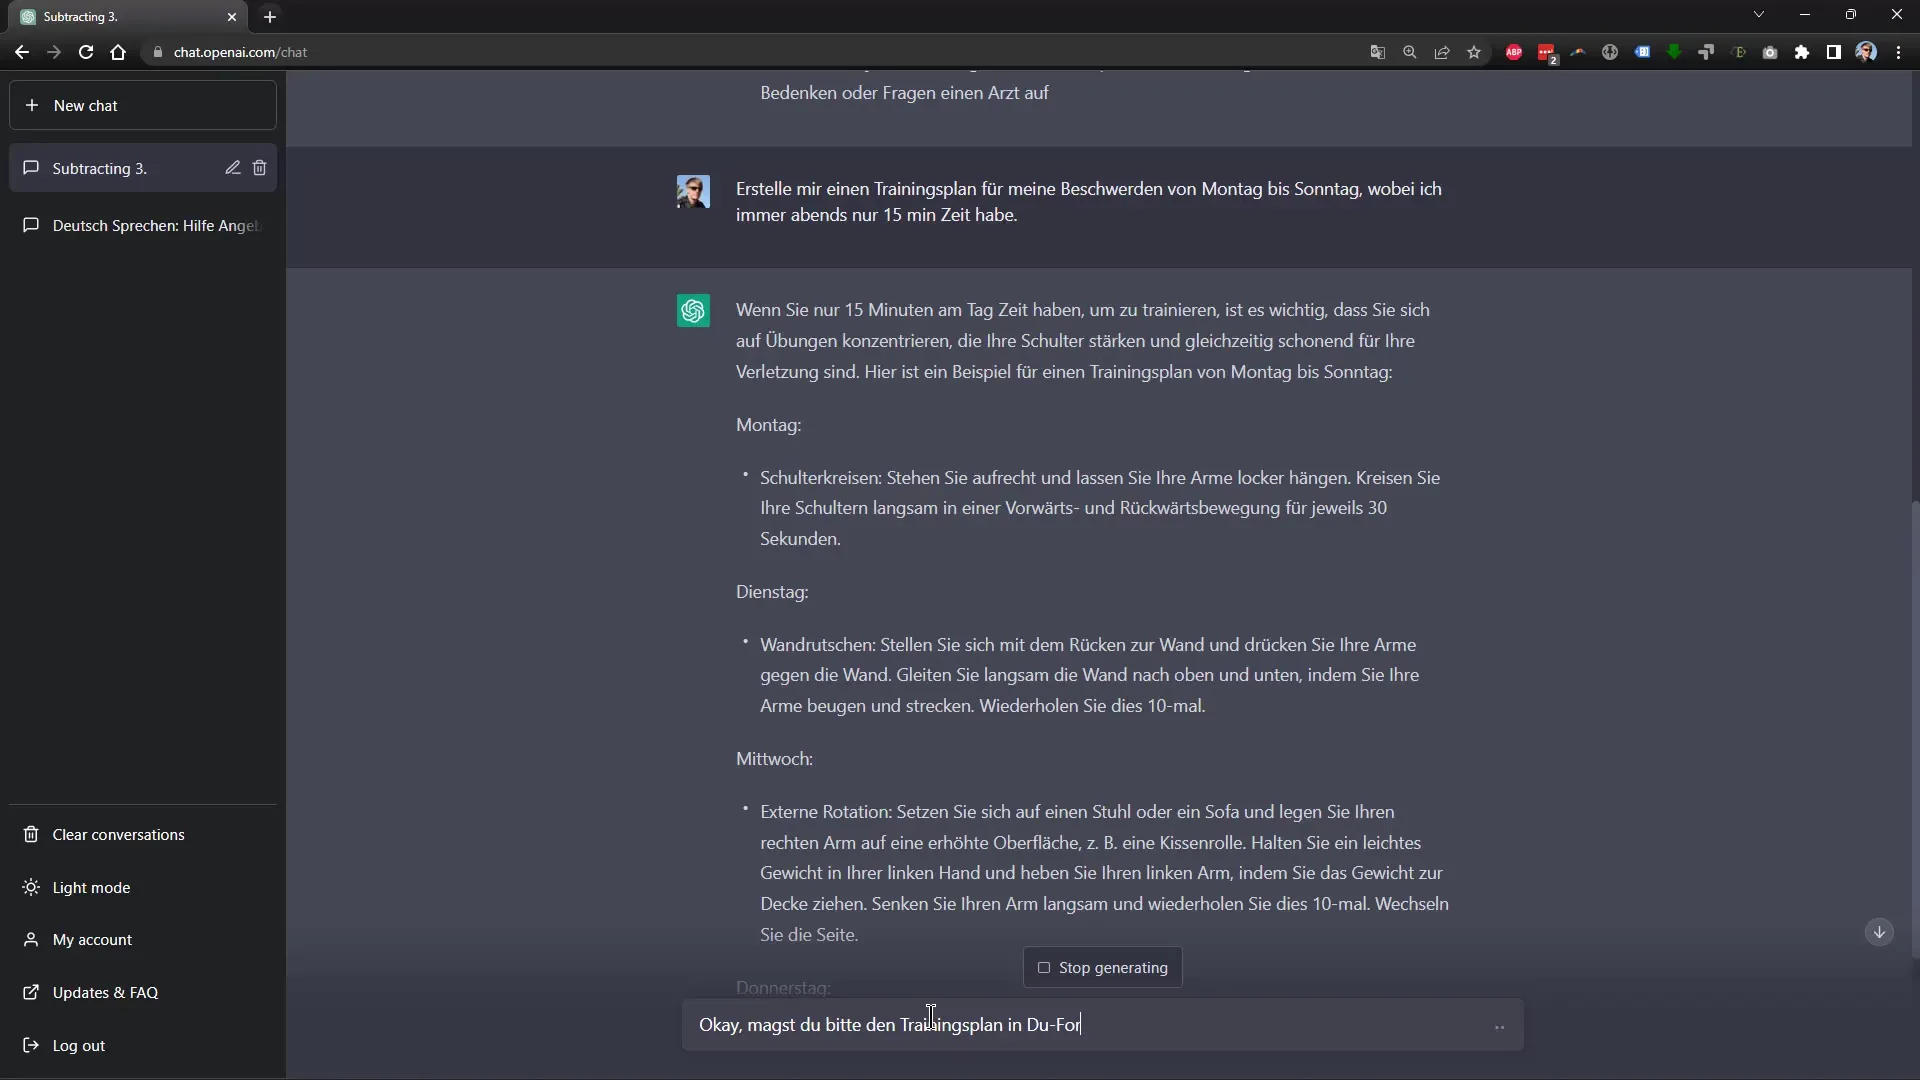1920x1080 pixels.
Task: Open My account settings page
Action: coord(92,939)
